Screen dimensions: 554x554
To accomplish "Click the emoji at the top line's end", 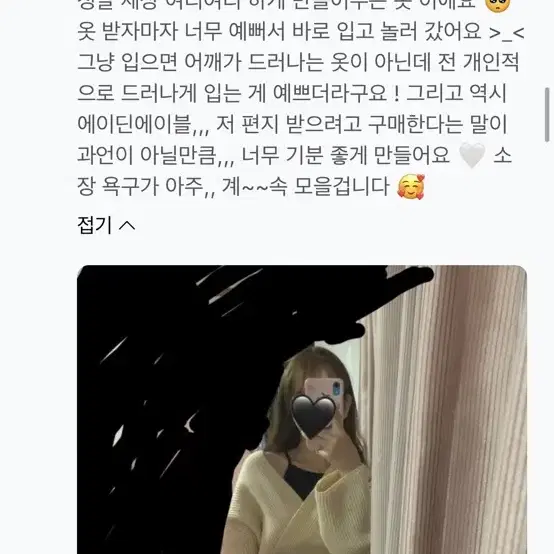I will (498, 5).
